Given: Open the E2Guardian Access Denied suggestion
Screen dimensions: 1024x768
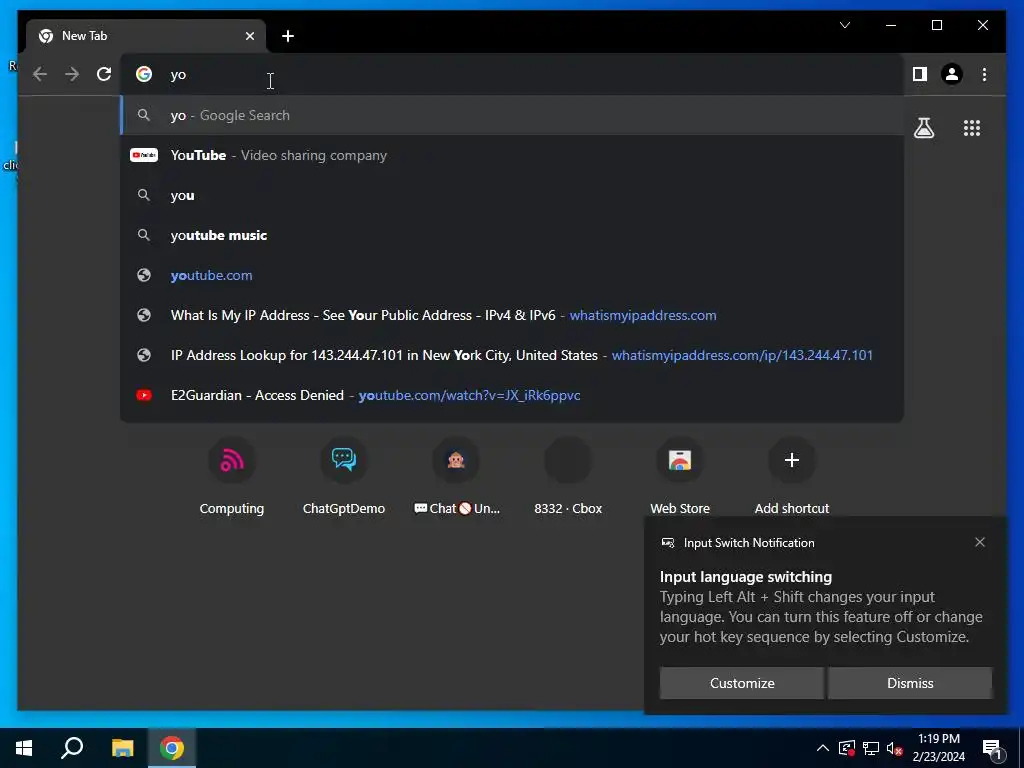Looking at the screenshot, I should point(512,395).
